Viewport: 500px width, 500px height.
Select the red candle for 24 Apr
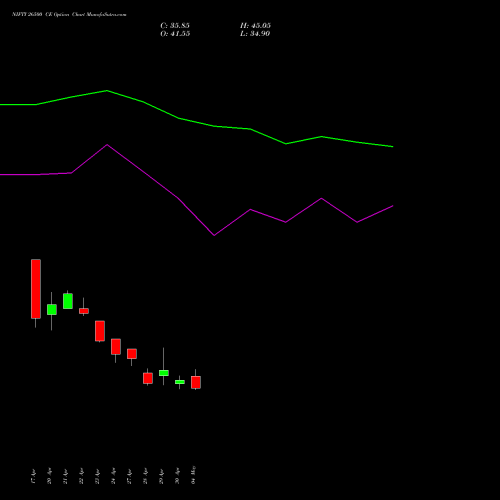tap(116, 347)
